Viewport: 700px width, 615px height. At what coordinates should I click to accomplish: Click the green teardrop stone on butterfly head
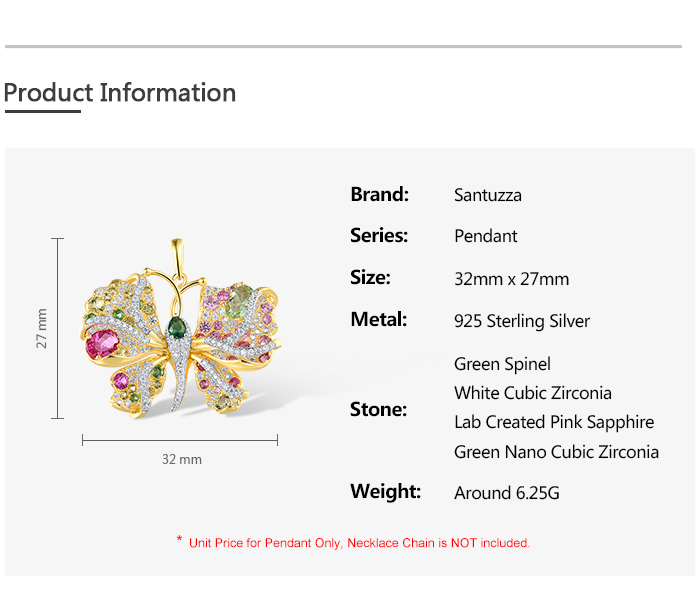coord(177,327)
